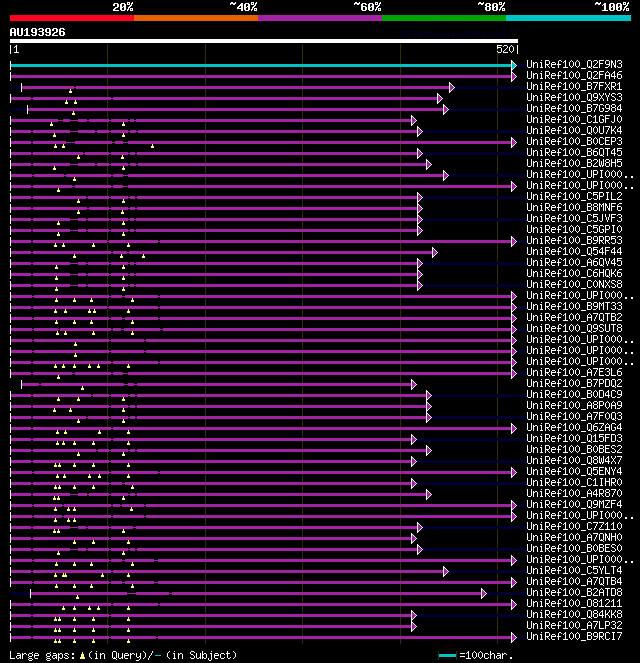Select the UniRef100_A7E3L6 hit
The image size is (640, 663).
point(574,372)
